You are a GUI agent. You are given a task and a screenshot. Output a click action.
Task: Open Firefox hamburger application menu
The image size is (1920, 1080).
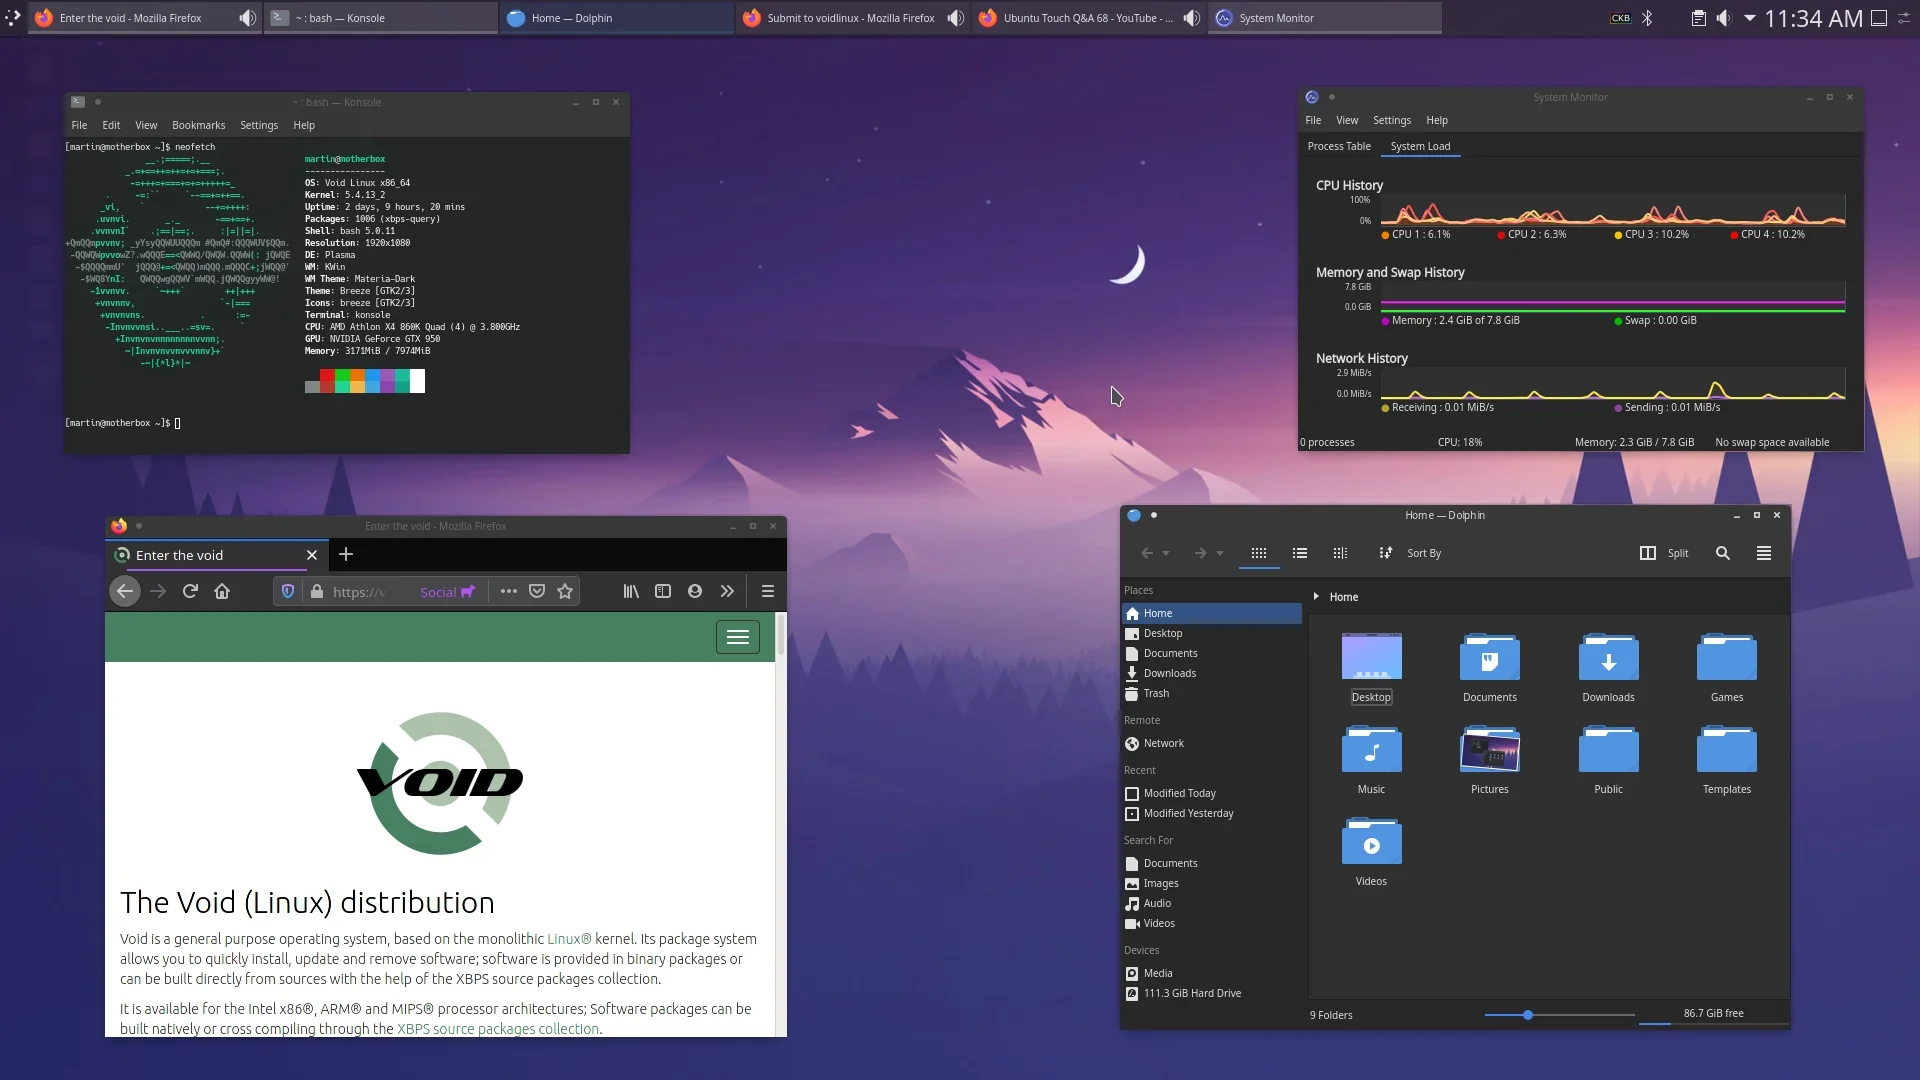coord(768,591)
